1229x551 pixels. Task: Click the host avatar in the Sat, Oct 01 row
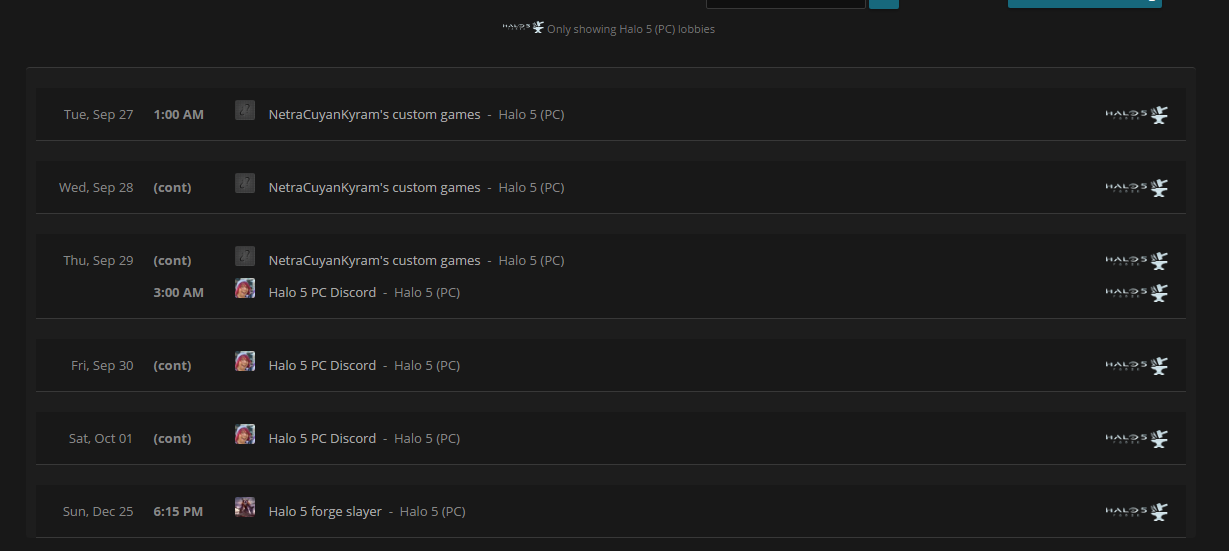coord(245,434)
